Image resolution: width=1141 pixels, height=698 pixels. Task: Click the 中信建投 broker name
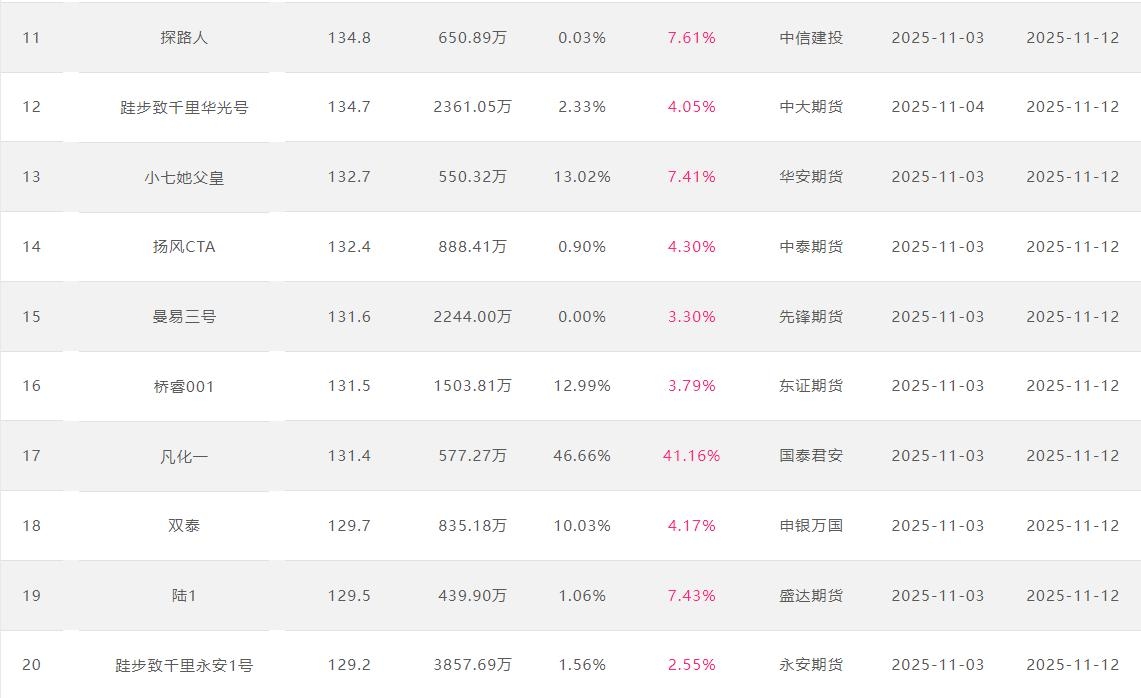811,38
